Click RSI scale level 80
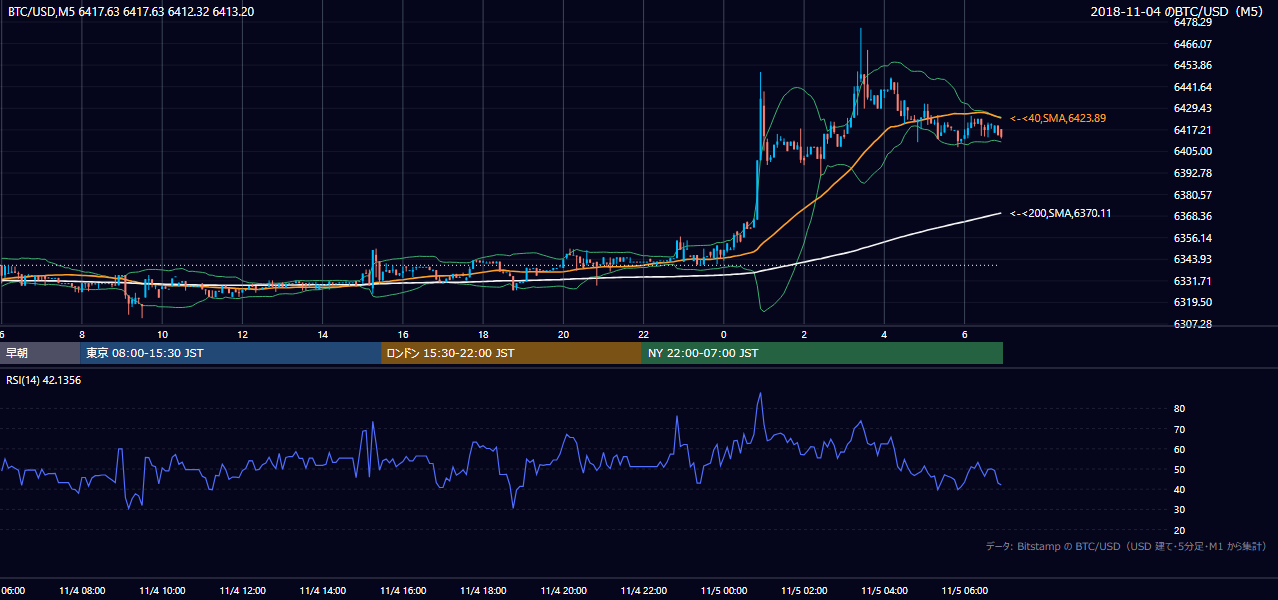The height and width of the screenshot is (600, 1278). [x=1179, y=409]
